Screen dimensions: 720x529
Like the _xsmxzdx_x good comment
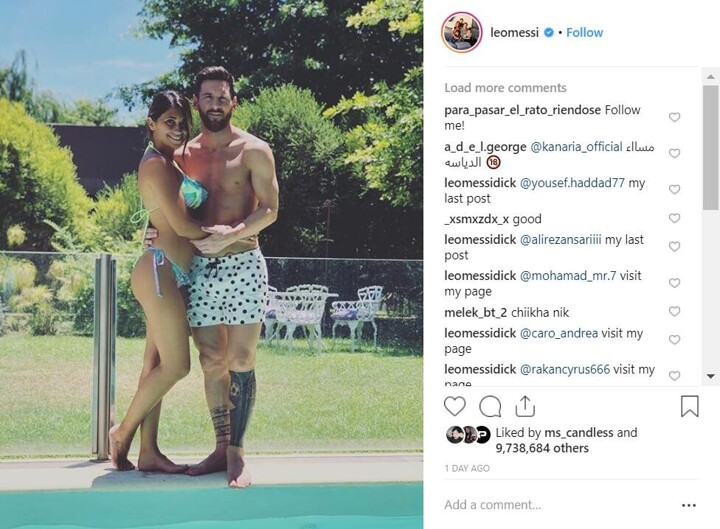pyautogui.click(x=674, y=218)
